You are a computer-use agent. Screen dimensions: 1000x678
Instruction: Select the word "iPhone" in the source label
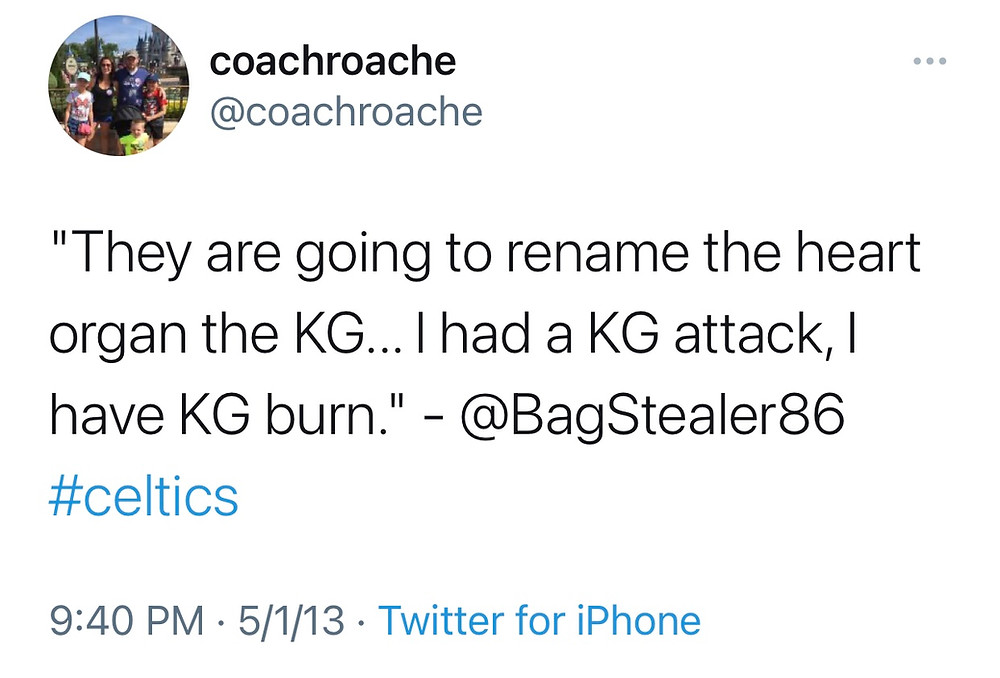[638, 621]
